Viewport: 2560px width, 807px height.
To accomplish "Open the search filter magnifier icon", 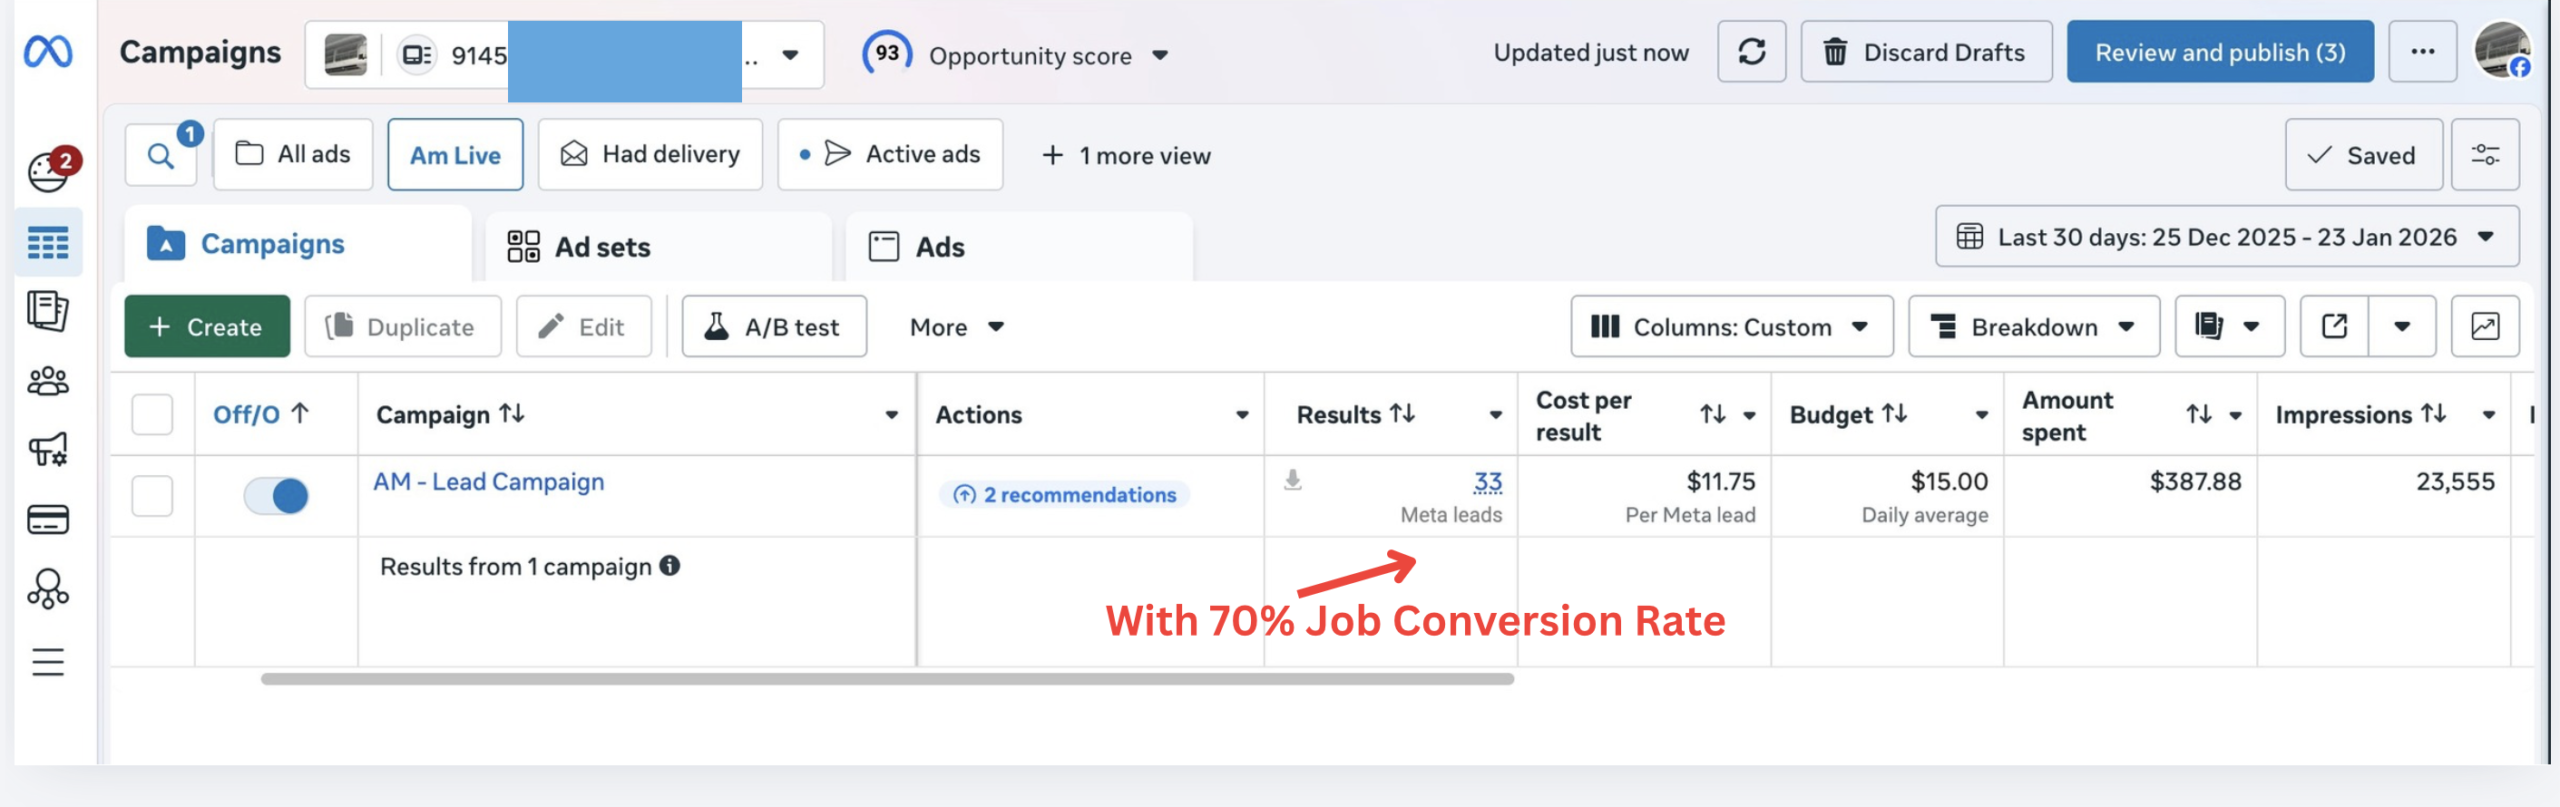I will tap(160, 156).
